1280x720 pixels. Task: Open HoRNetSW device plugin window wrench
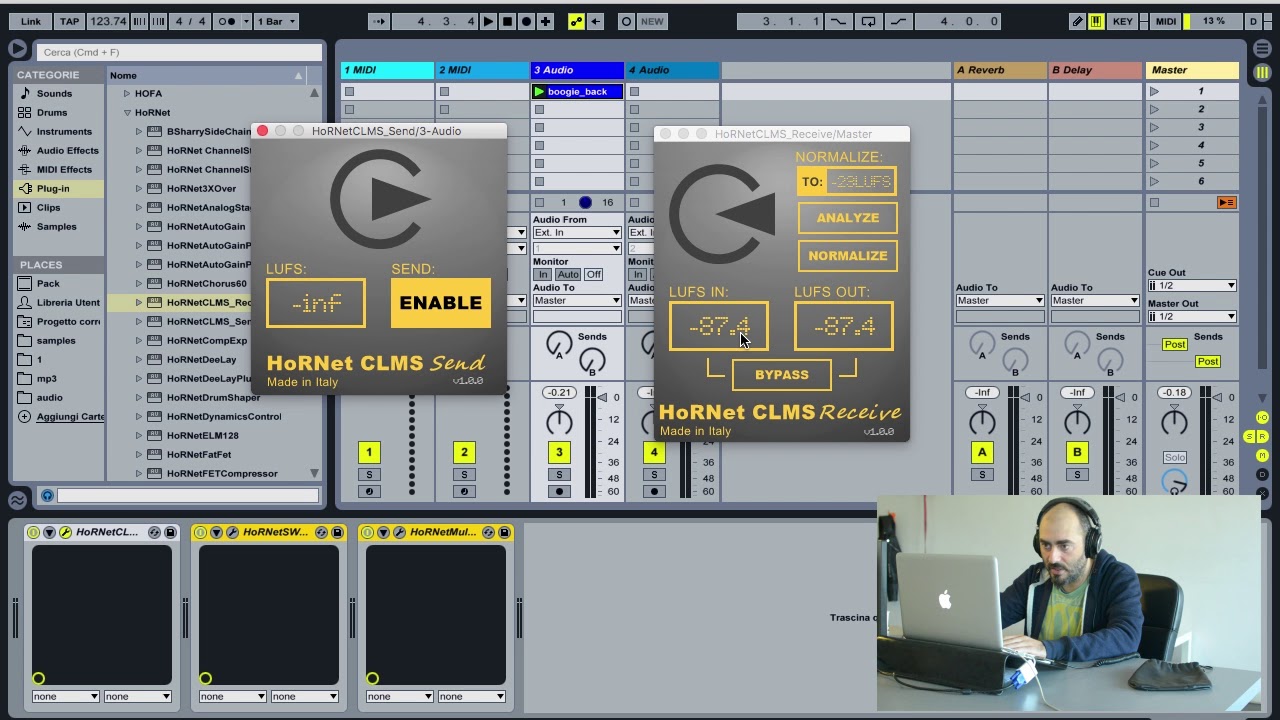tap(232, 532)
